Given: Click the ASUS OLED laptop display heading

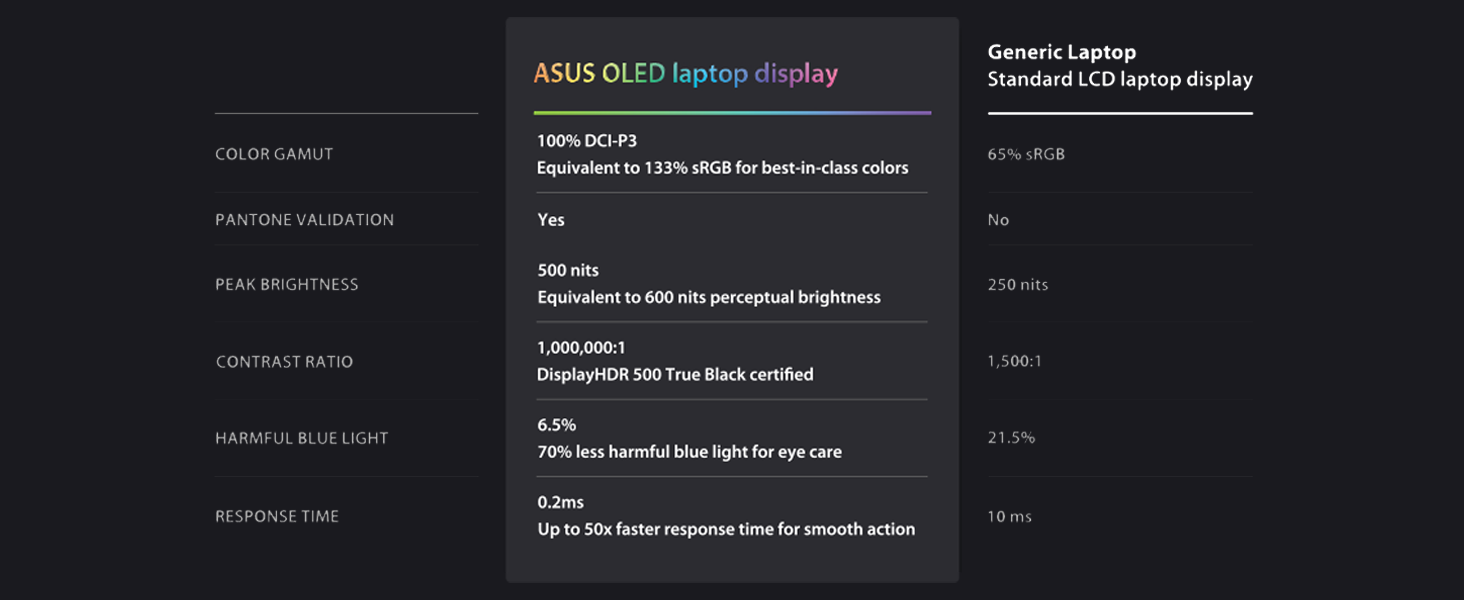Looking at the screenshot, I should (x=685, y=74).
